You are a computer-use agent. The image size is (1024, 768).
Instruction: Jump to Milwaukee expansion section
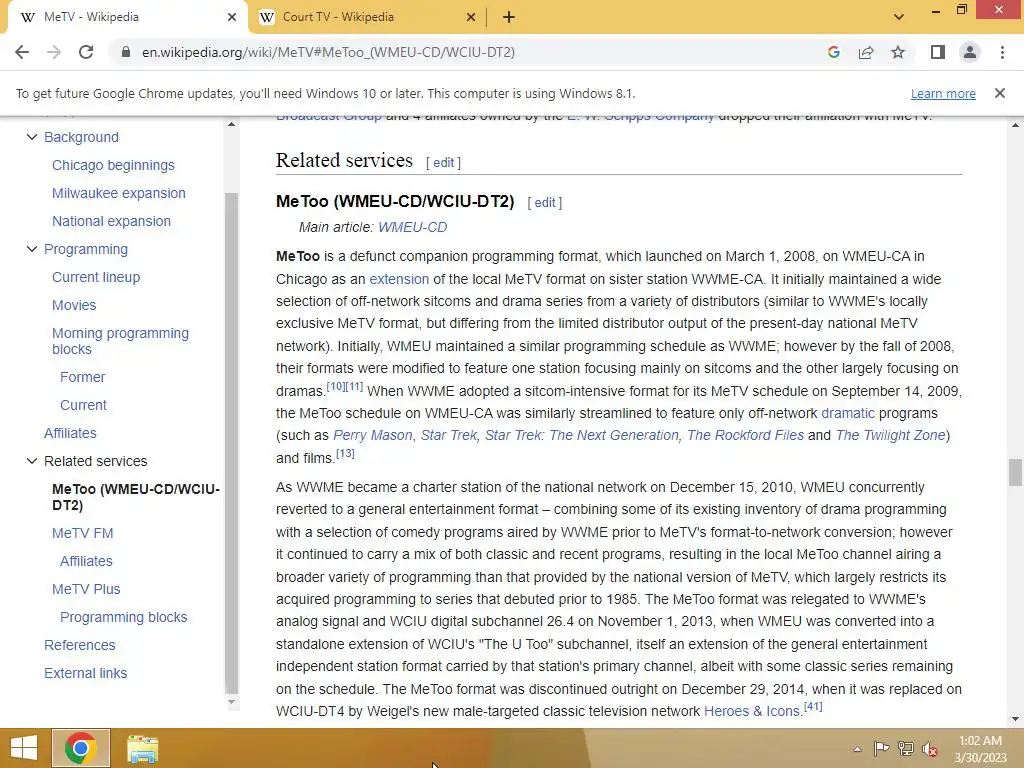[119, 193]
